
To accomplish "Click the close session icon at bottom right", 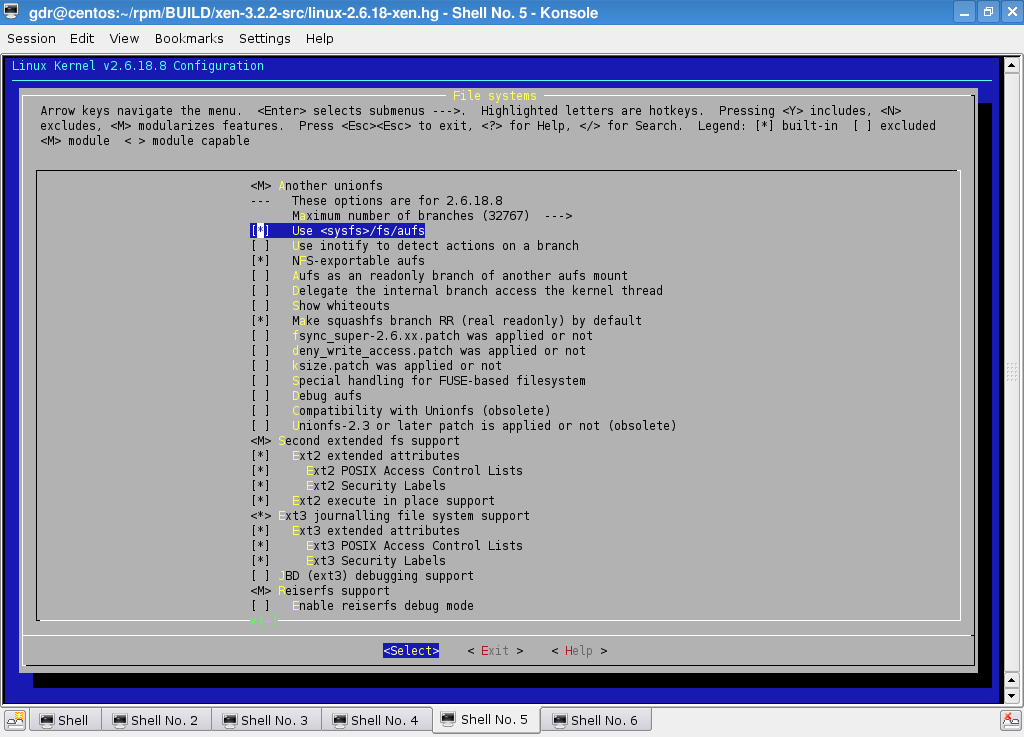I will [x=1010, y=720].
